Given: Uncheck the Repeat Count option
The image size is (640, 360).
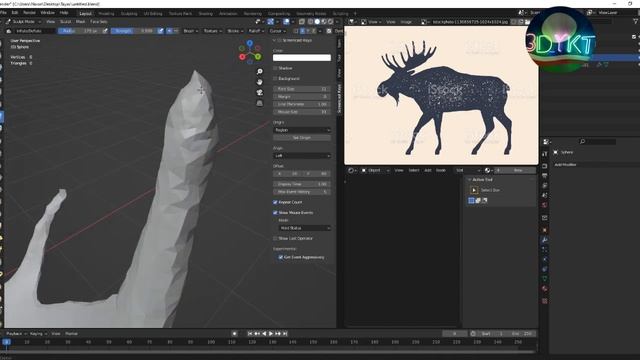Looking at the screenshot, I should (x=275, y=202).
